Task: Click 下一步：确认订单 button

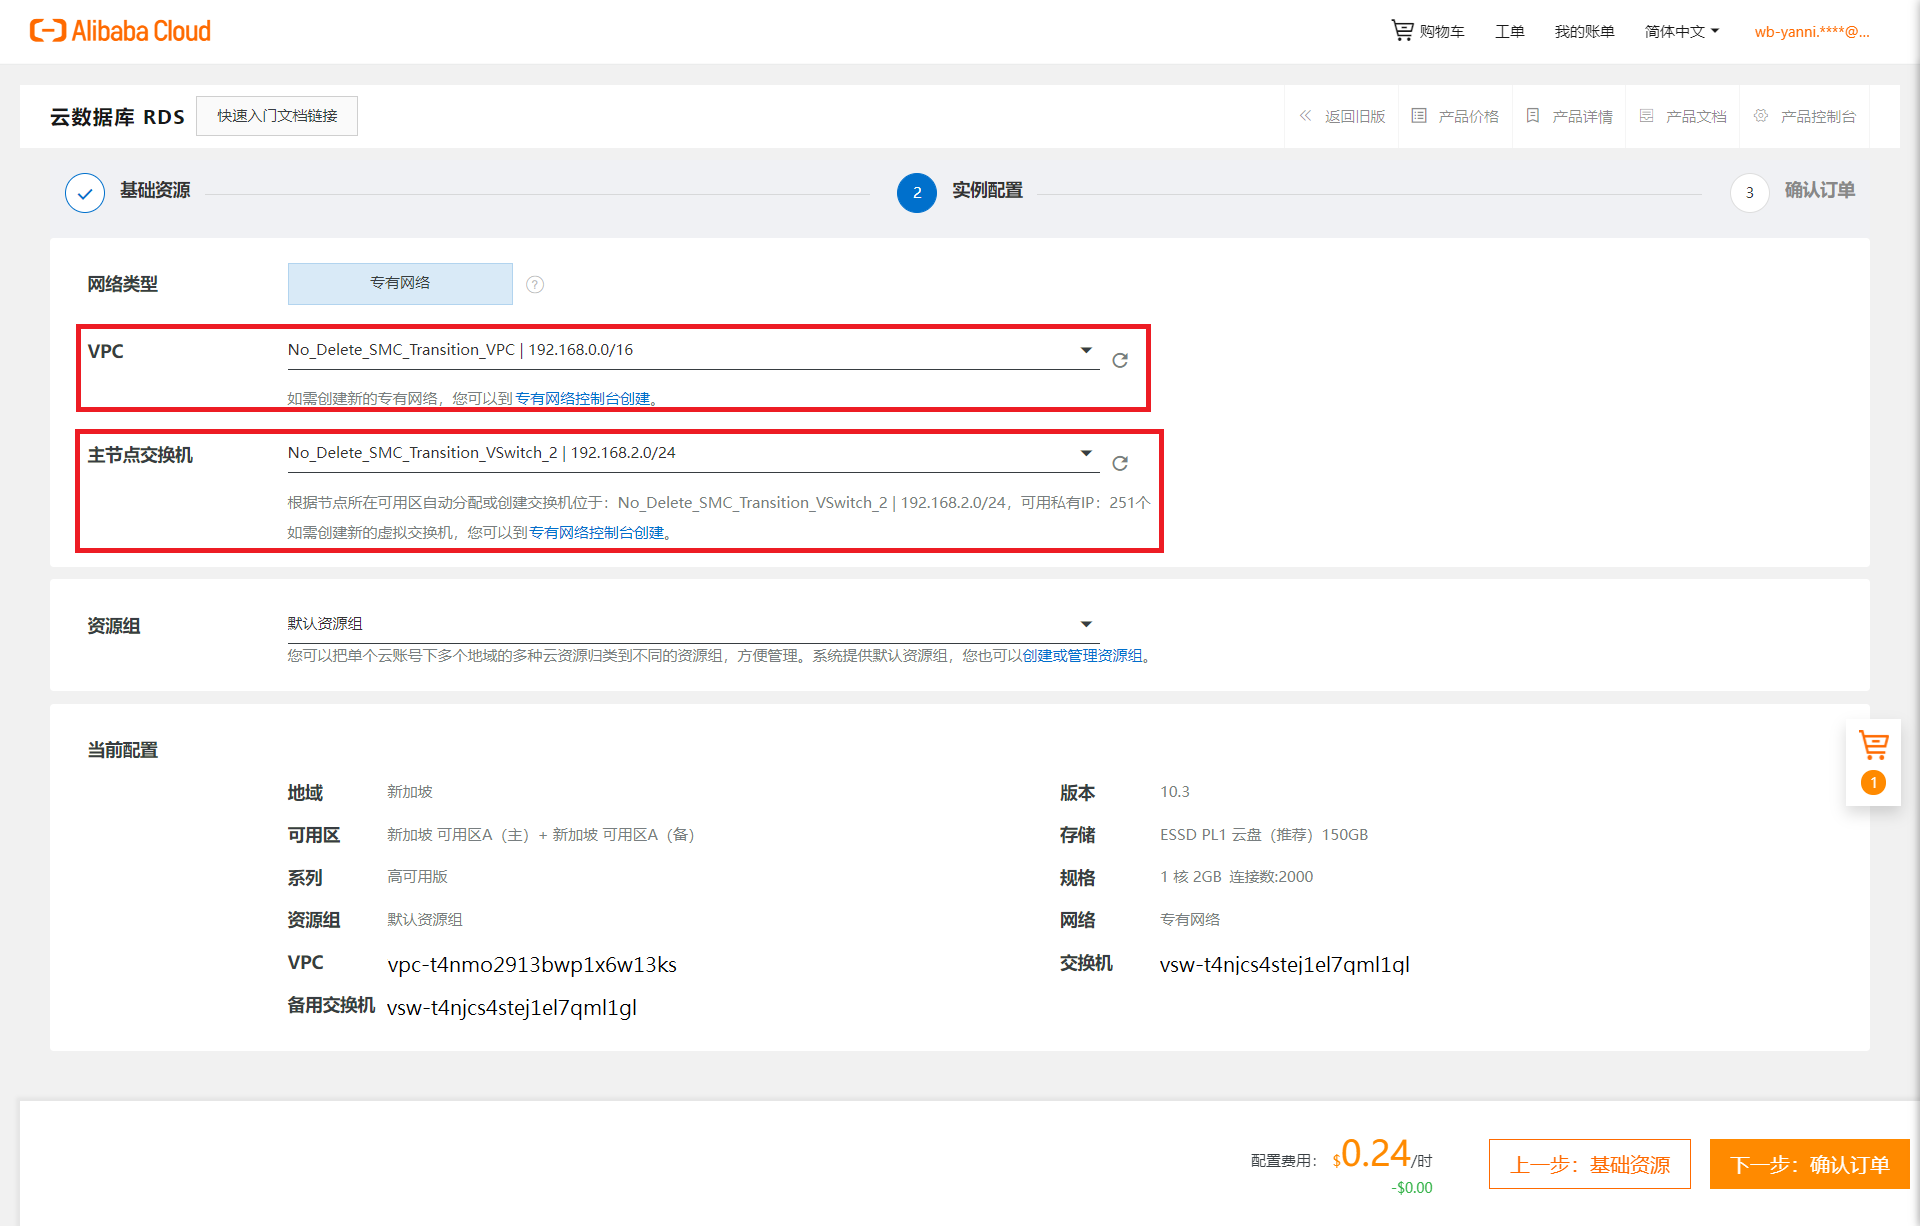Action: coord(1809,1164)
